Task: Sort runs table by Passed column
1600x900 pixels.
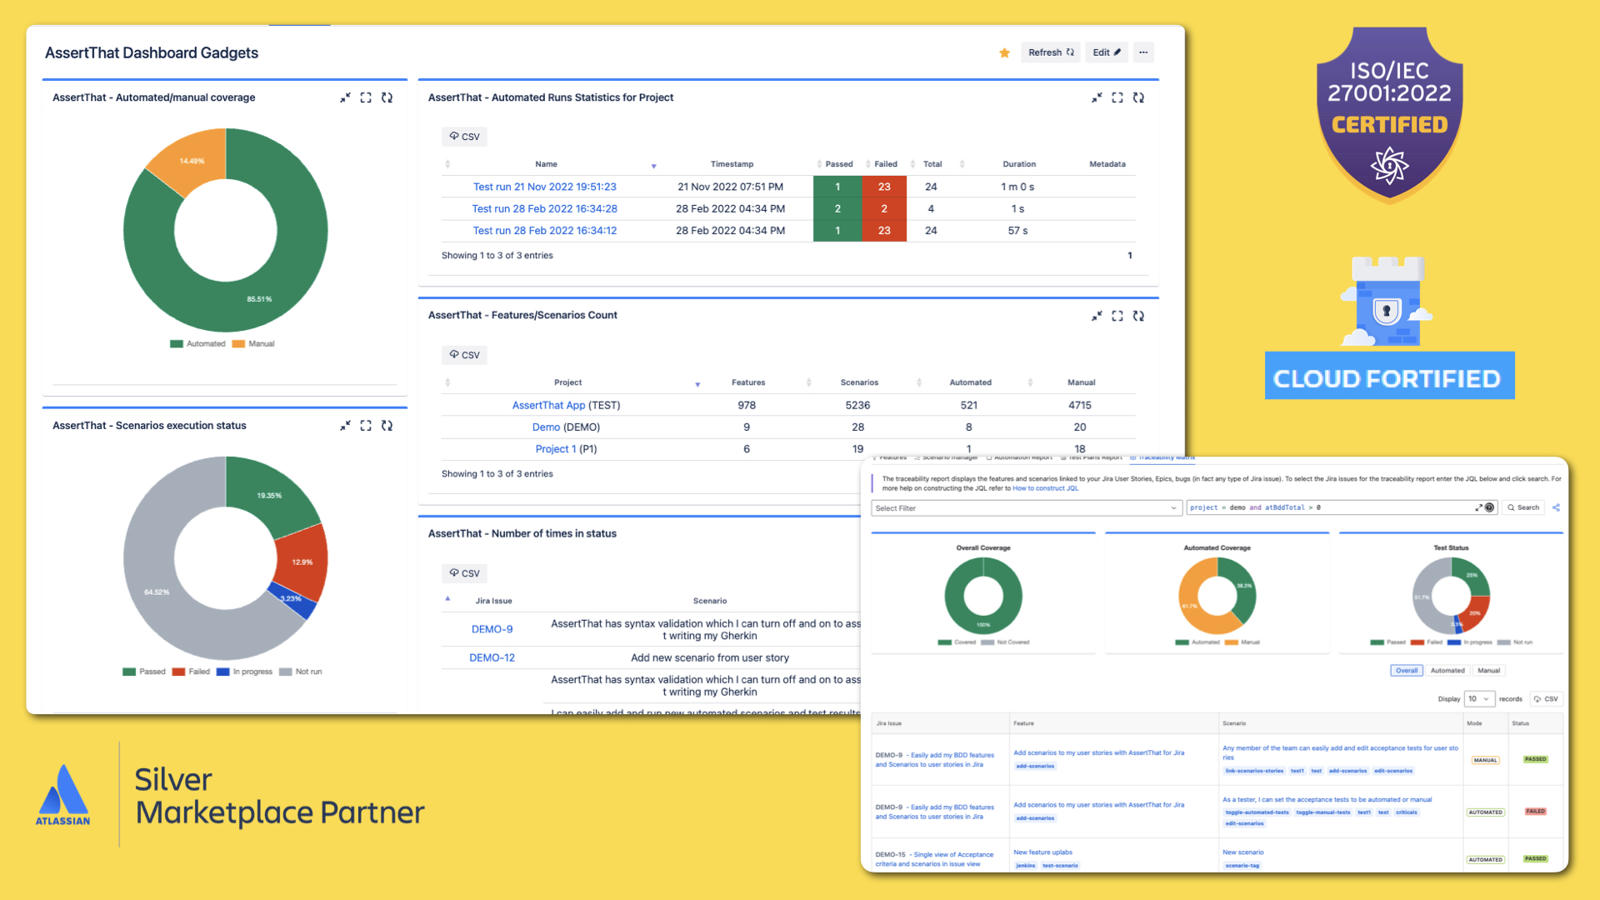Action: (x=838, y=164)
